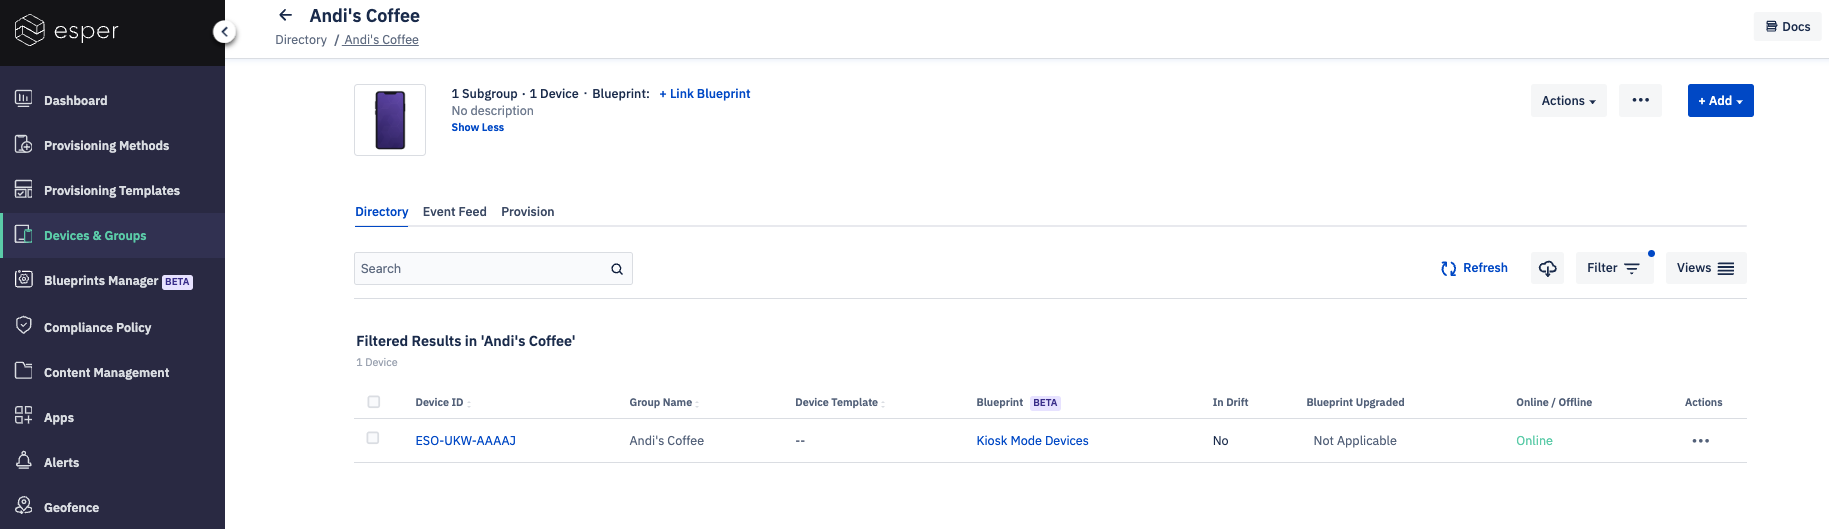Click the phone group thumbnail
Viewport: 1829px width, 529px height.
pyautogui.click(x=390, y=120)
